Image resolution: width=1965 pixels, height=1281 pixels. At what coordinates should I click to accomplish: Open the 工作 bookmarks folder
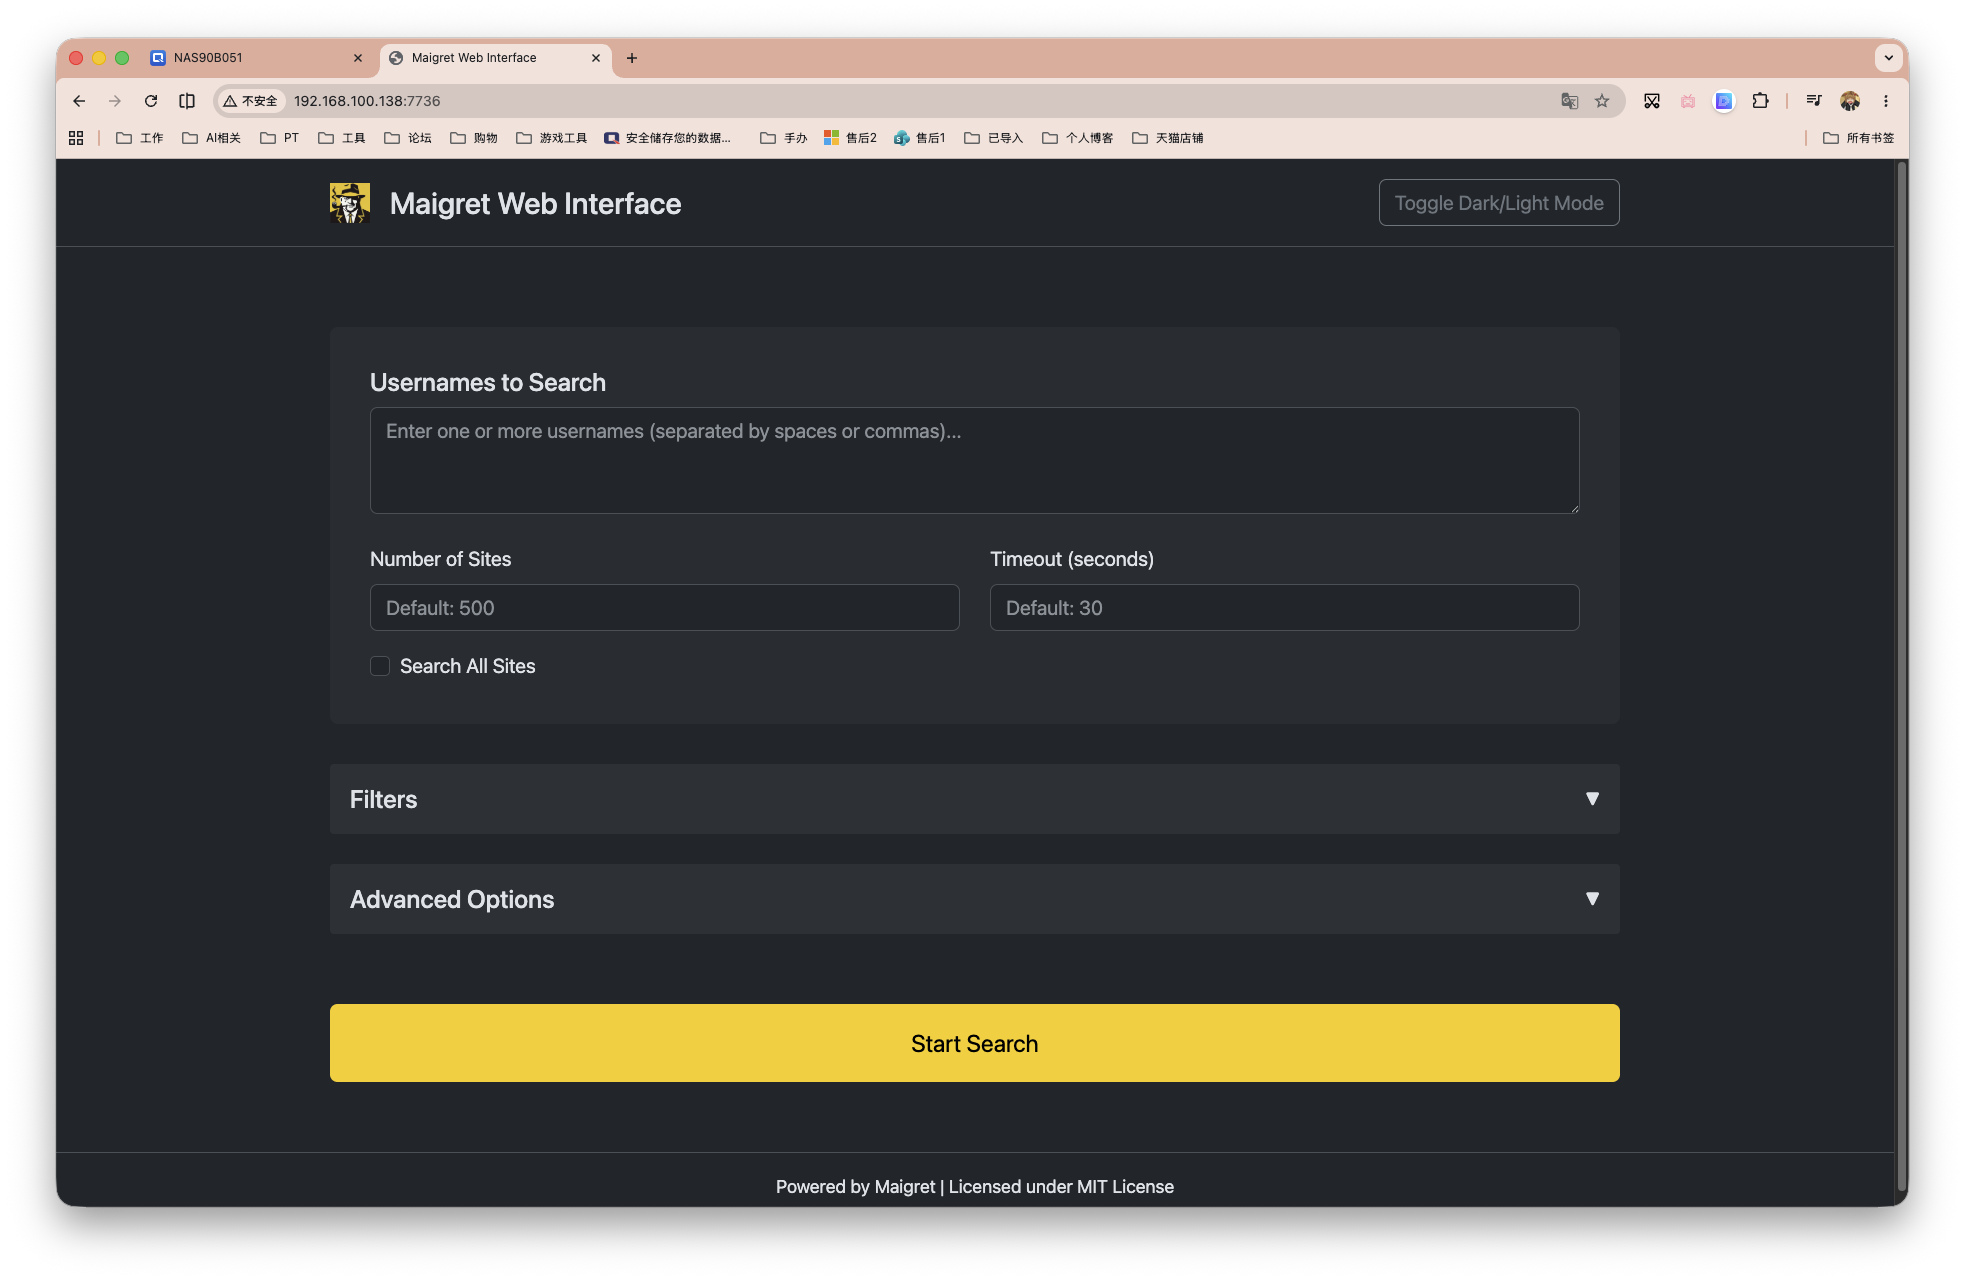click(x=140, y=138)
